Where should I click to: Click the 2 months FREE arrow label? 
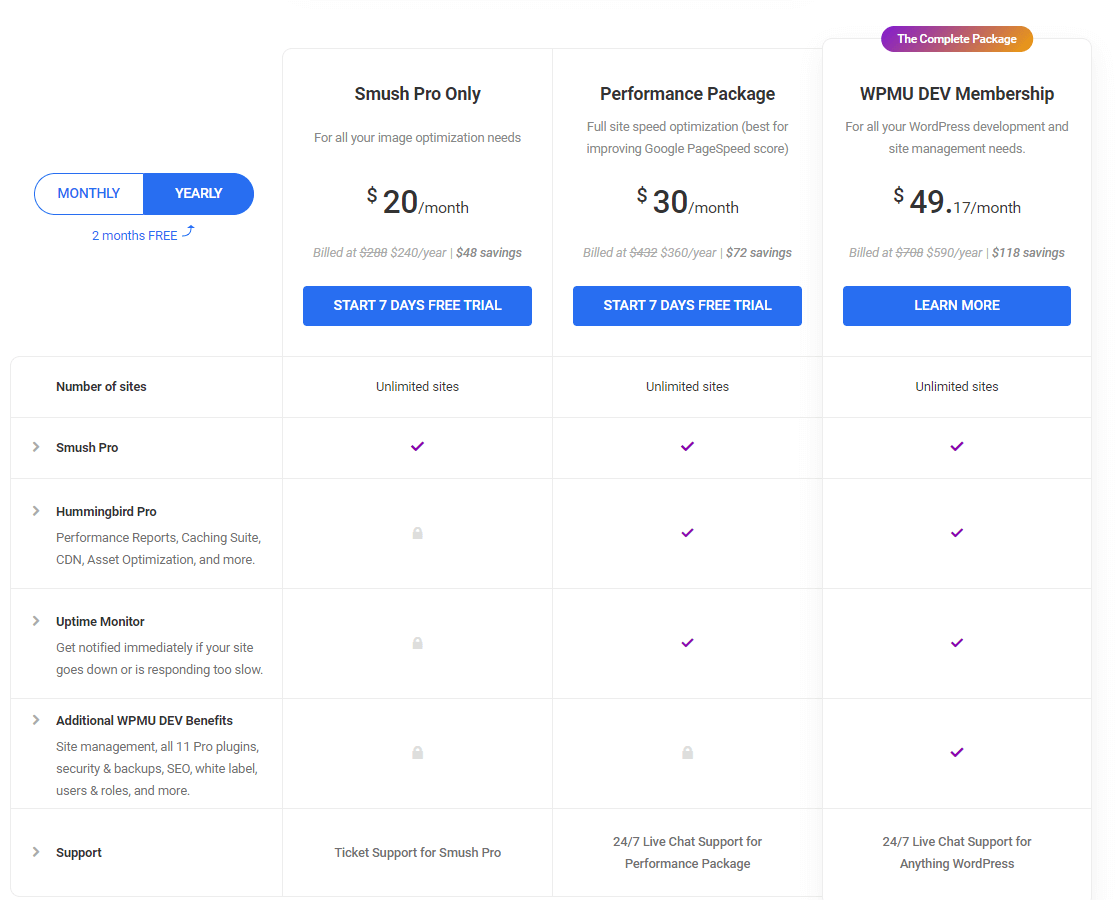143,234
